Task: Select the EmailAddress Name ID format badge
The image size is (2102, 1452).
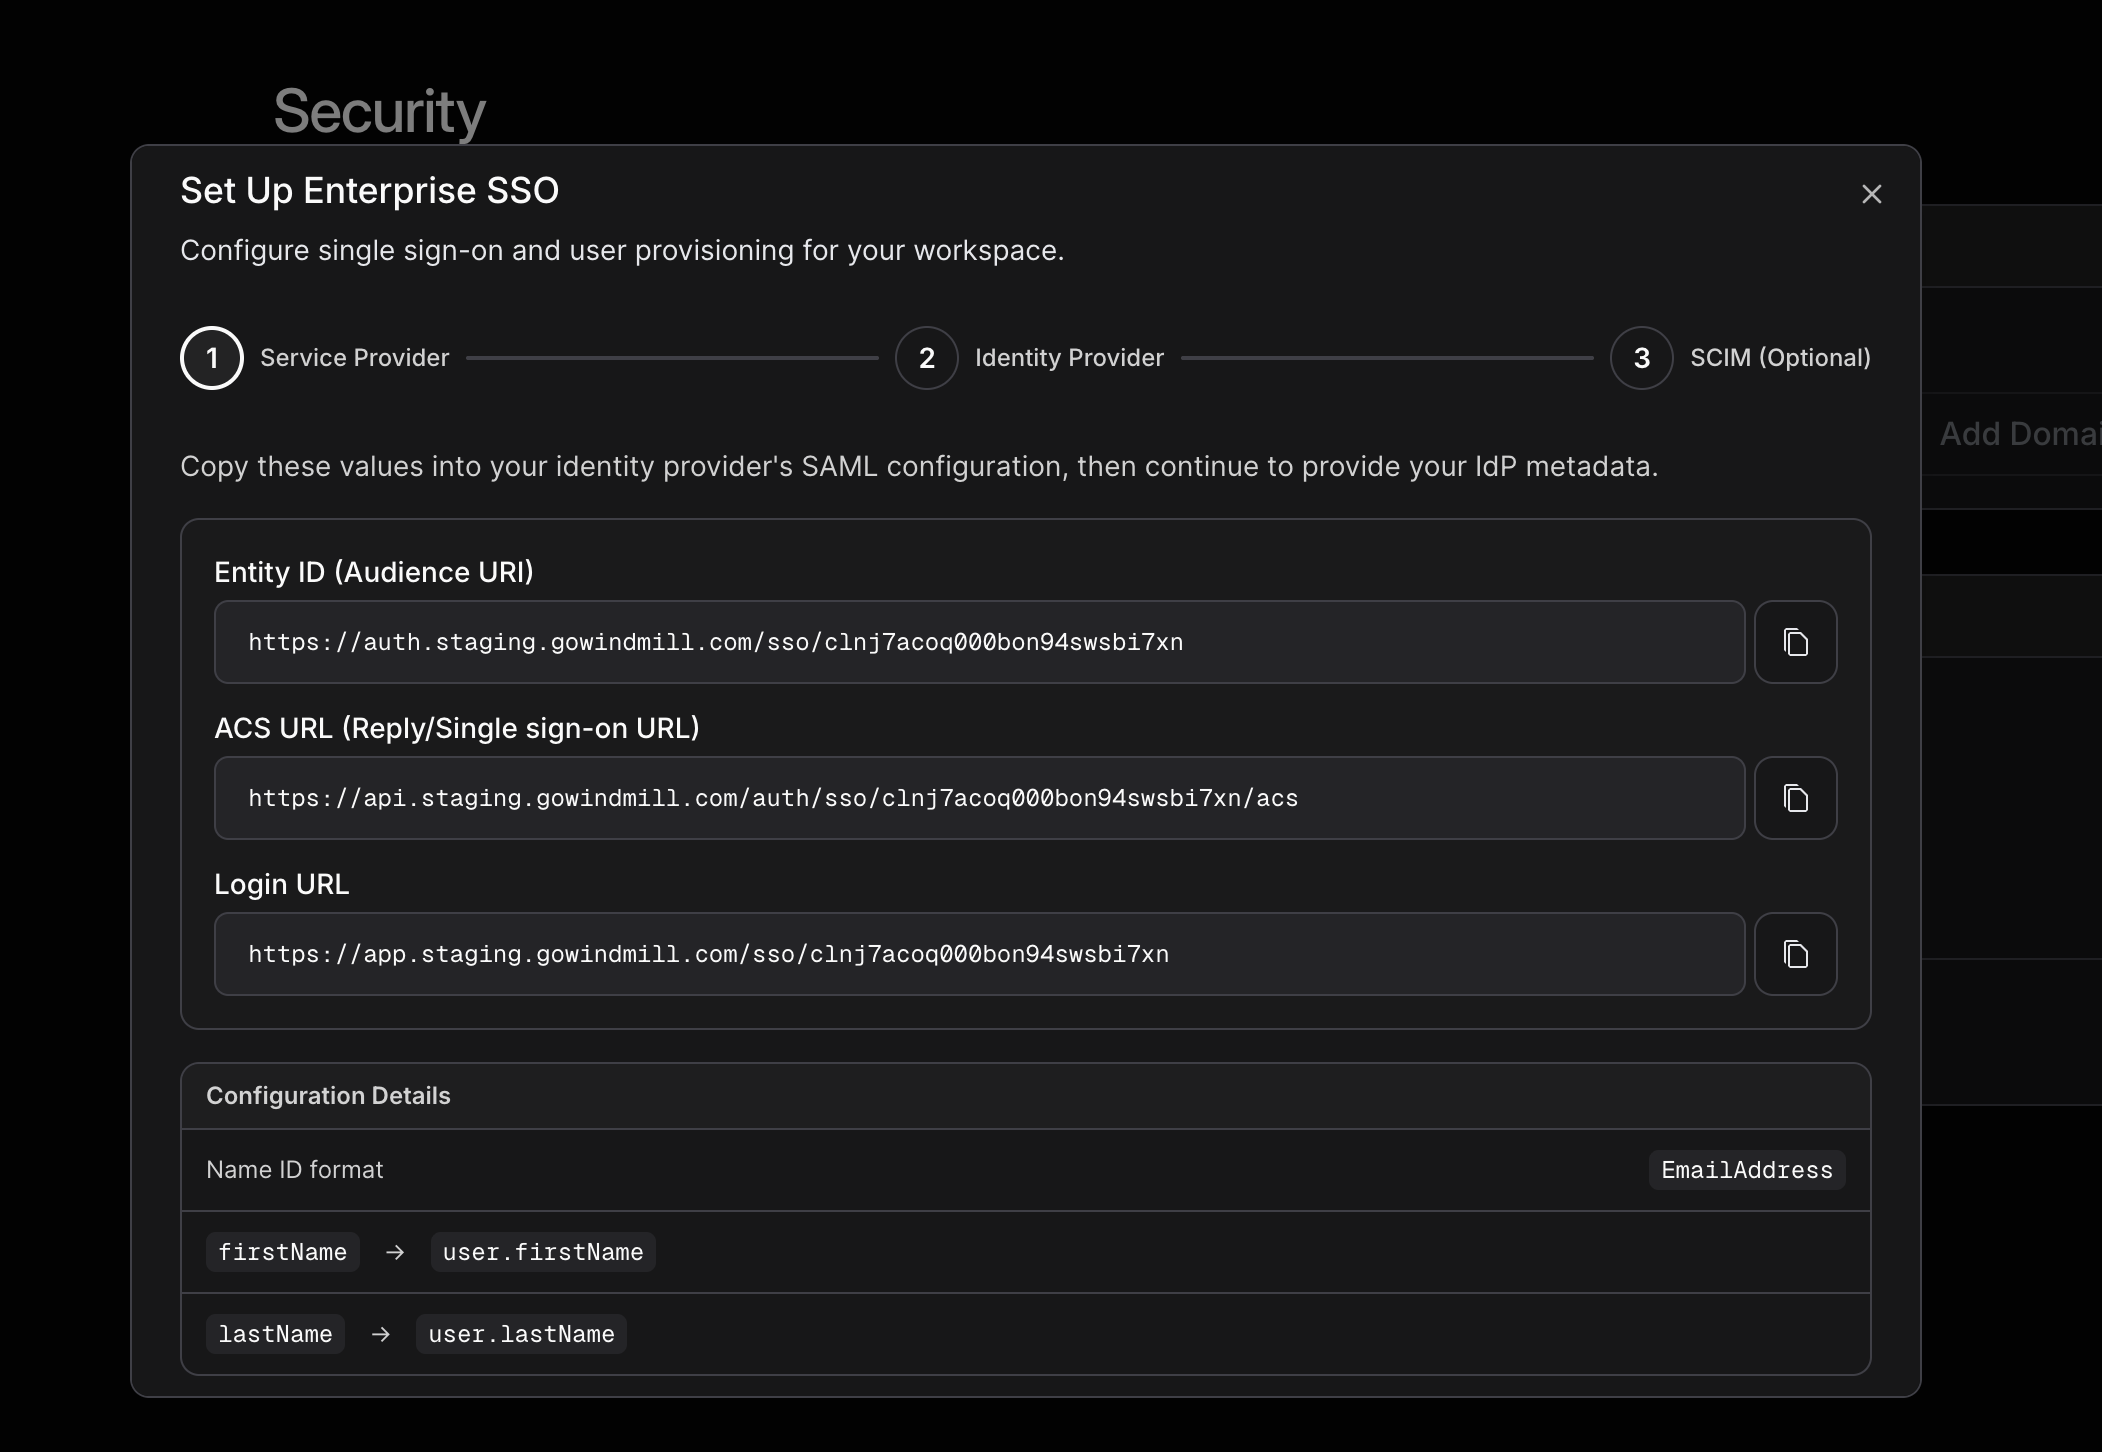Action: tap(1745, 1170)
